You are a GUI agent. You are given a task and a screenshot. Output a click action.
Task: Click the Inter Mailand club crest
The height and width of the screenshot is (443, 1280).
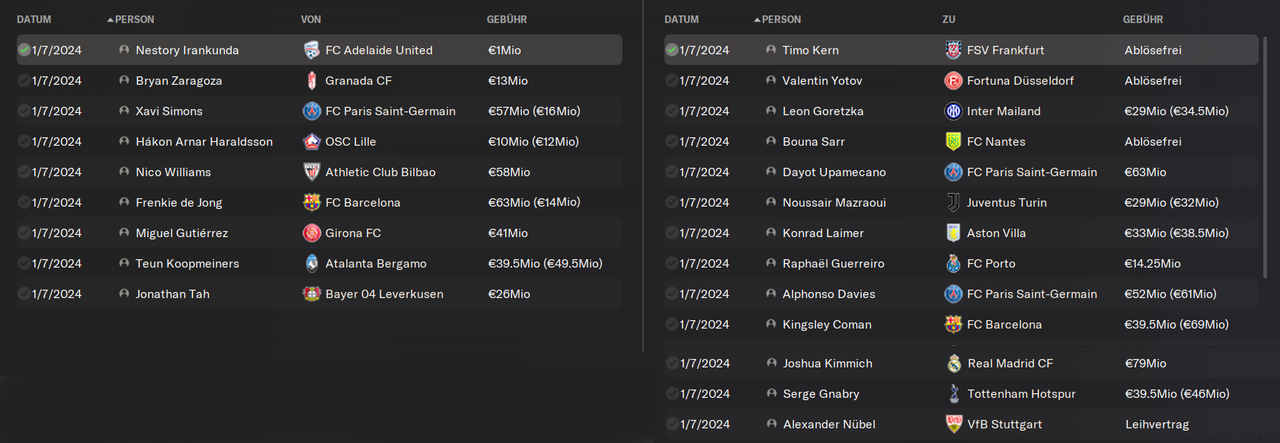[953, 111]
